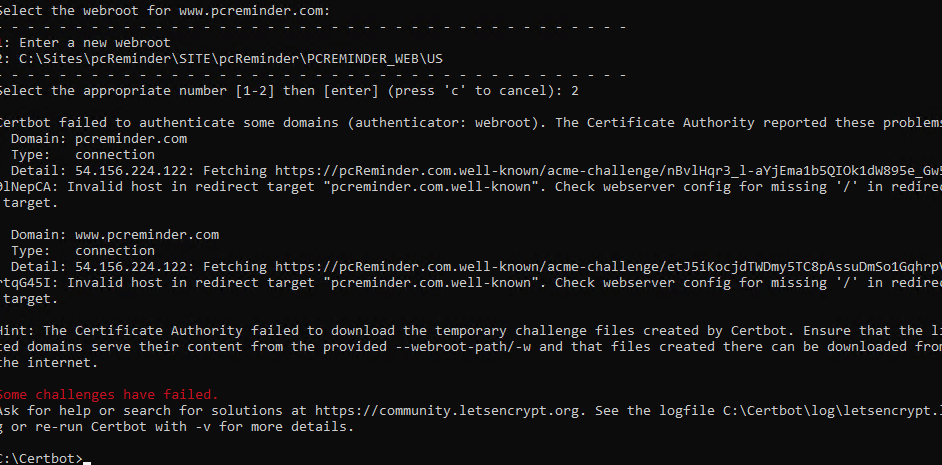The image size is (942, 465).
Task: Click the first "Type: connection" line
Action: [x=83, y=155]
